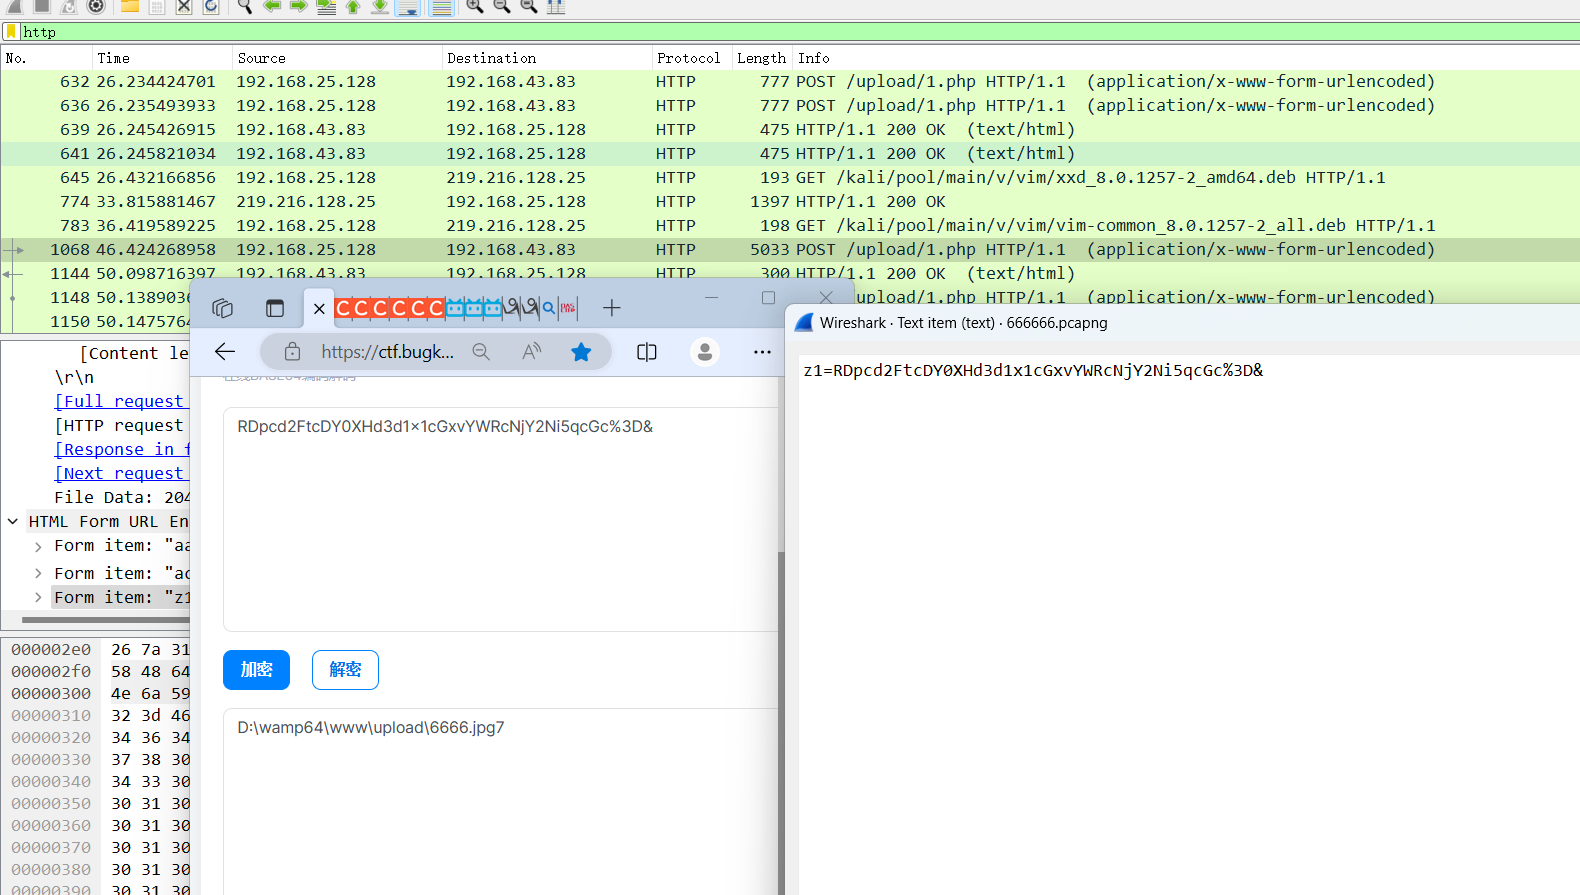Sort packets by the Protocol column
This screenshot has width=1580, height=895.
[x=692, y=58]
